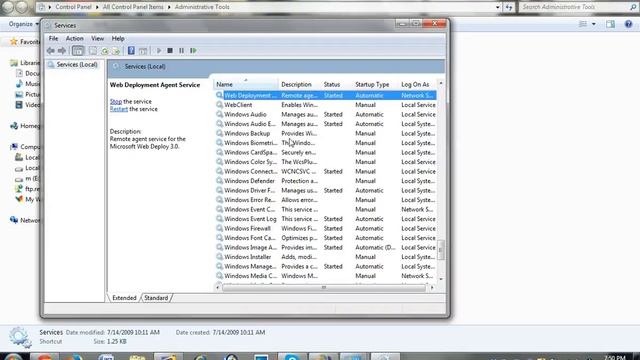Click All Control Panel Items breadcrumb
Image resolution: width=640 pixels, height=360 pixels.
(x=133, y=7)
